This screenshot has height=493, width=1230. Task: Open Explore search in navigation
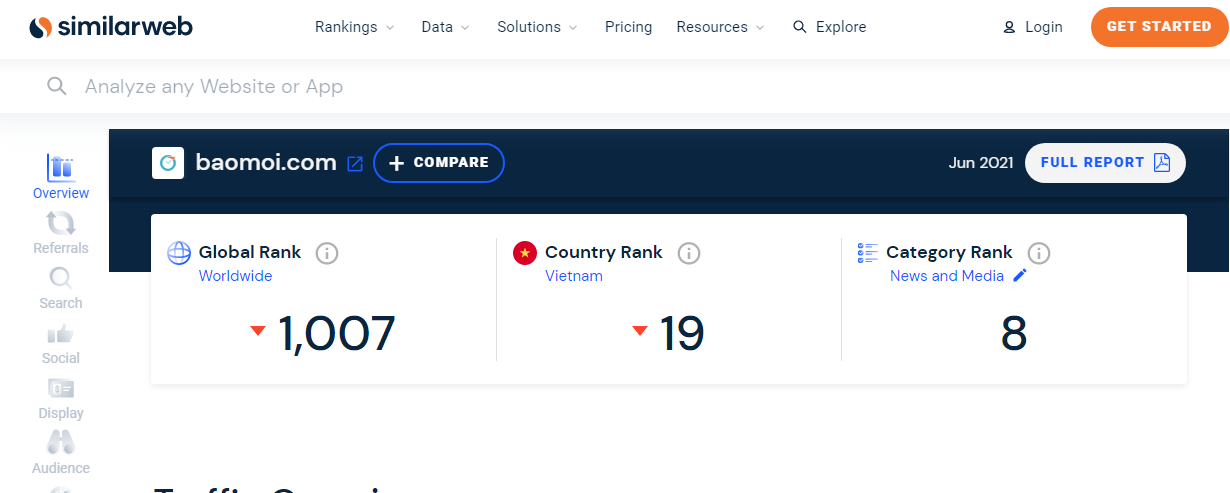click(x=829, y=27)
